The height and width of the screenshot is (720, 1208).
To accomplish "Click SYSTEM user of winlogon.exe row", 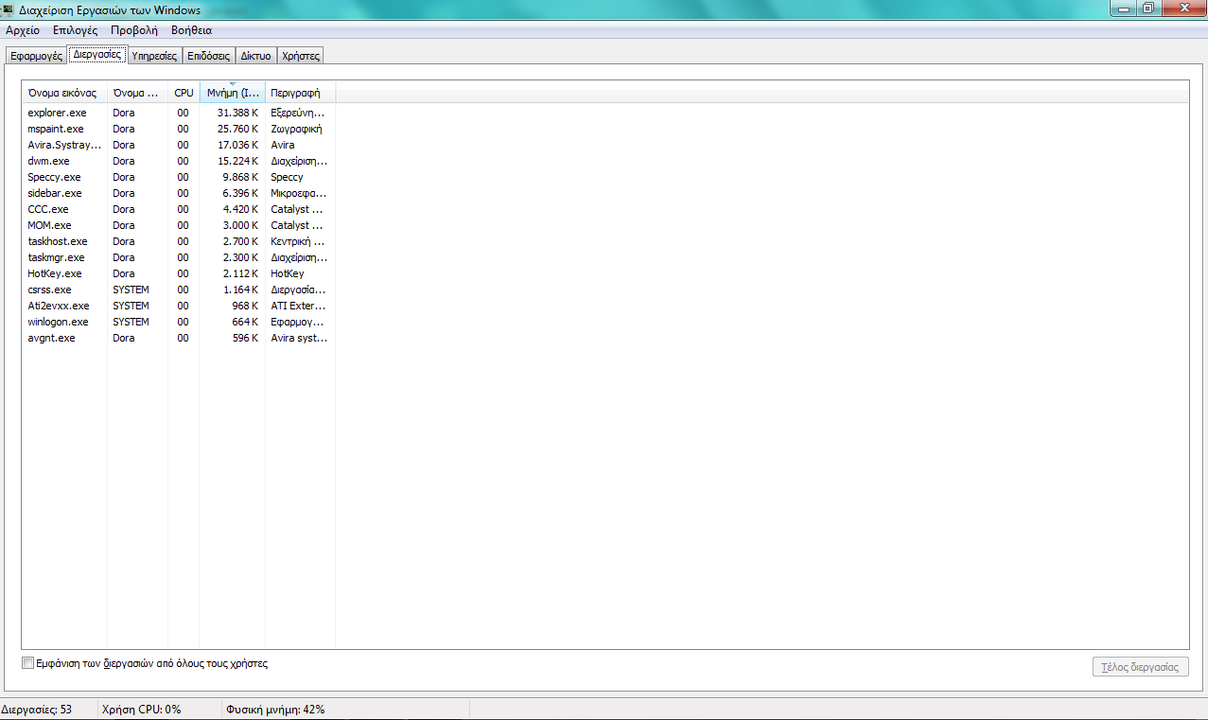I will tap(131, 321).
